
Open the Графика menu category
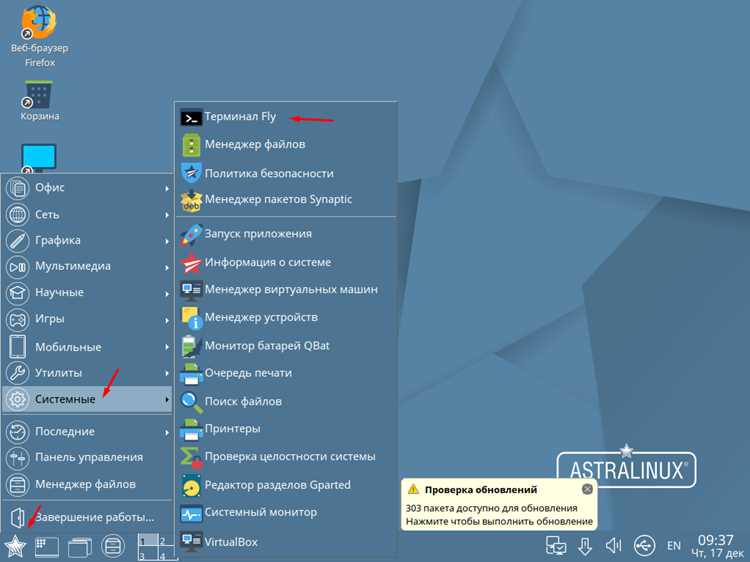[x=87, y=240]
